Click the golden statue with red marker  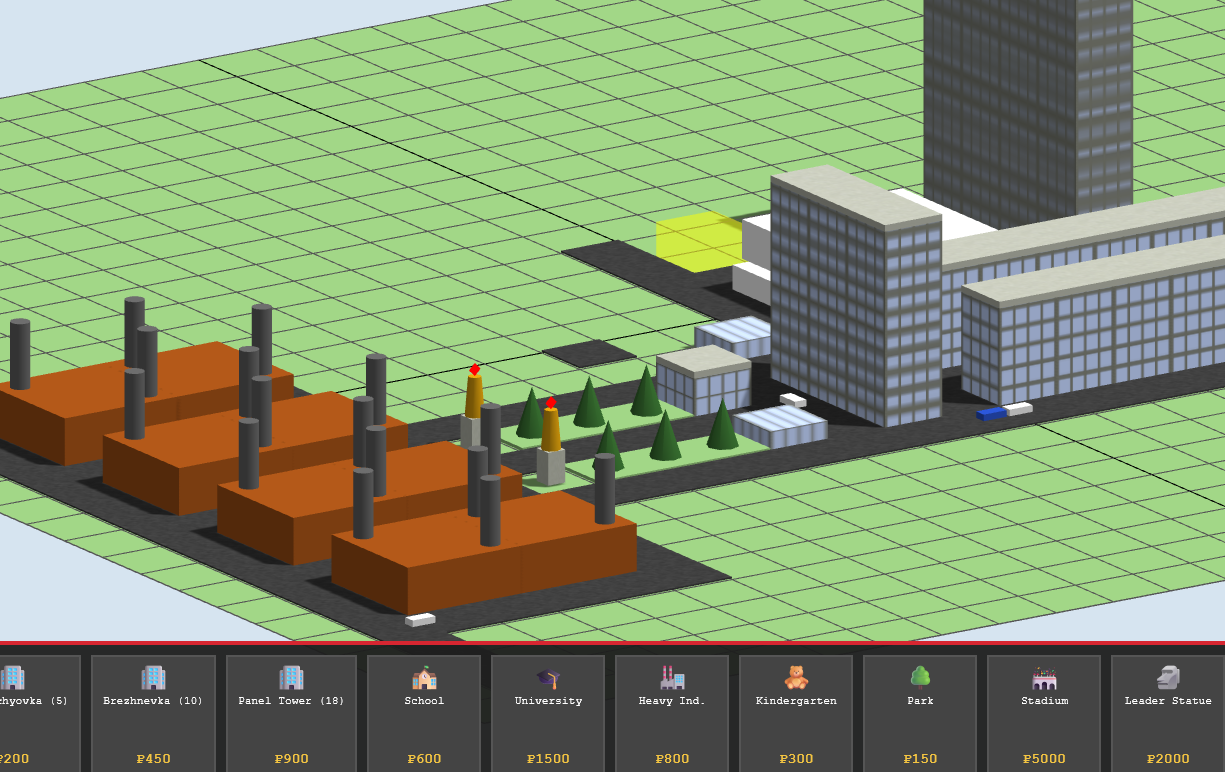(550, 430)
